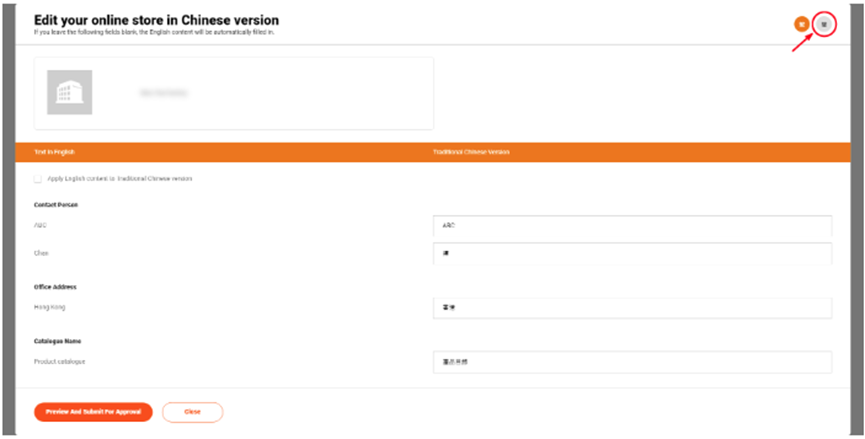Click the Catalogue Name section label
This screenshot has width=865, height=439.
click(57, 341)
